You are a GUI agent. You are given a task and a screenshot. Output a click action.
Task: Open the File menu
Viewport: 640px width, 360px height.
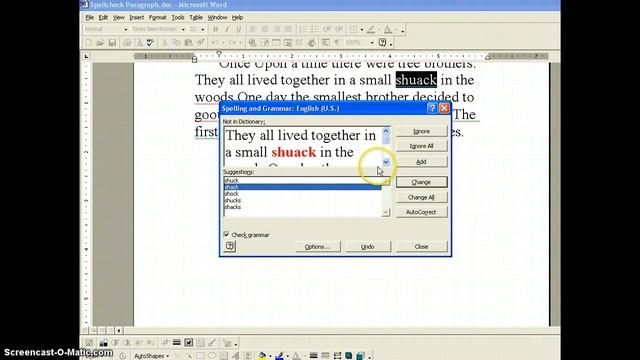(89, 18)
